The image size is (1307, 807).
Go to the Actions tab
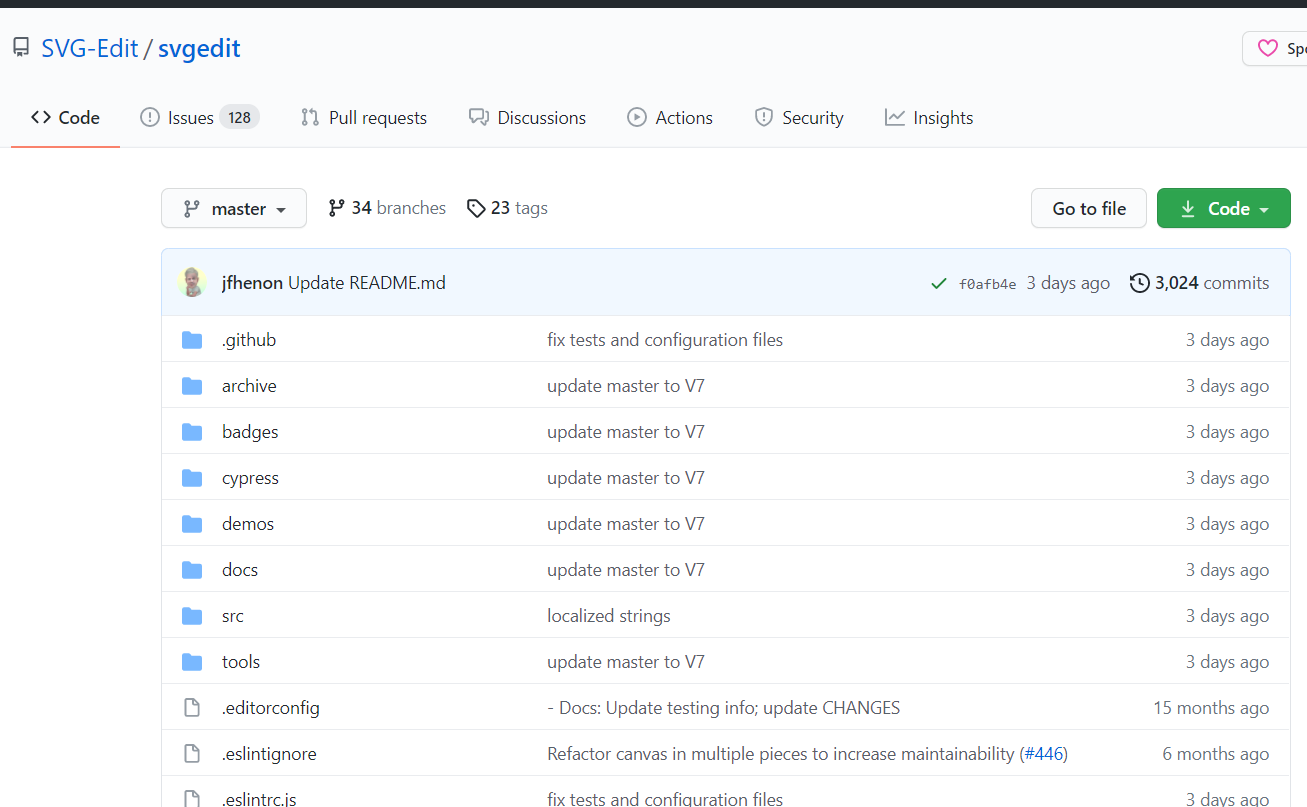[x=670, y=118]
